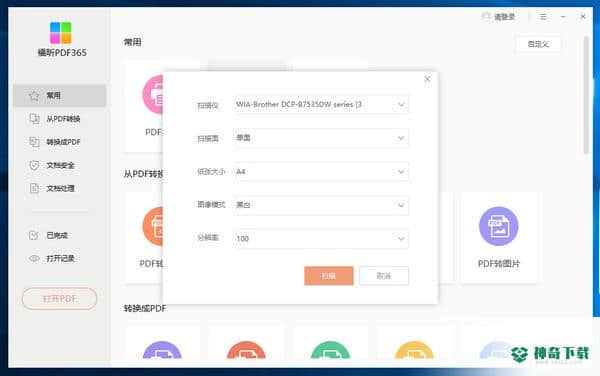Open 打开记录 history

point(59,259)
